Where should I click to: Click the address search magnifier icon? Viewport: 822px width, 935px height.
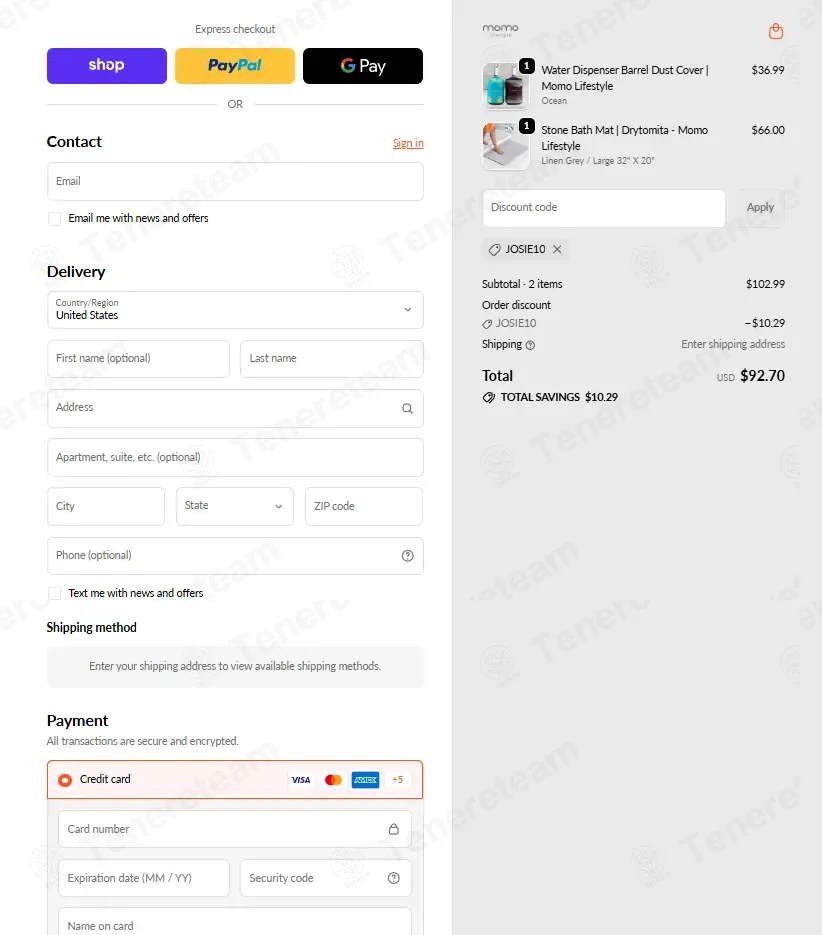pyautogui.click(x=407, y=408)
